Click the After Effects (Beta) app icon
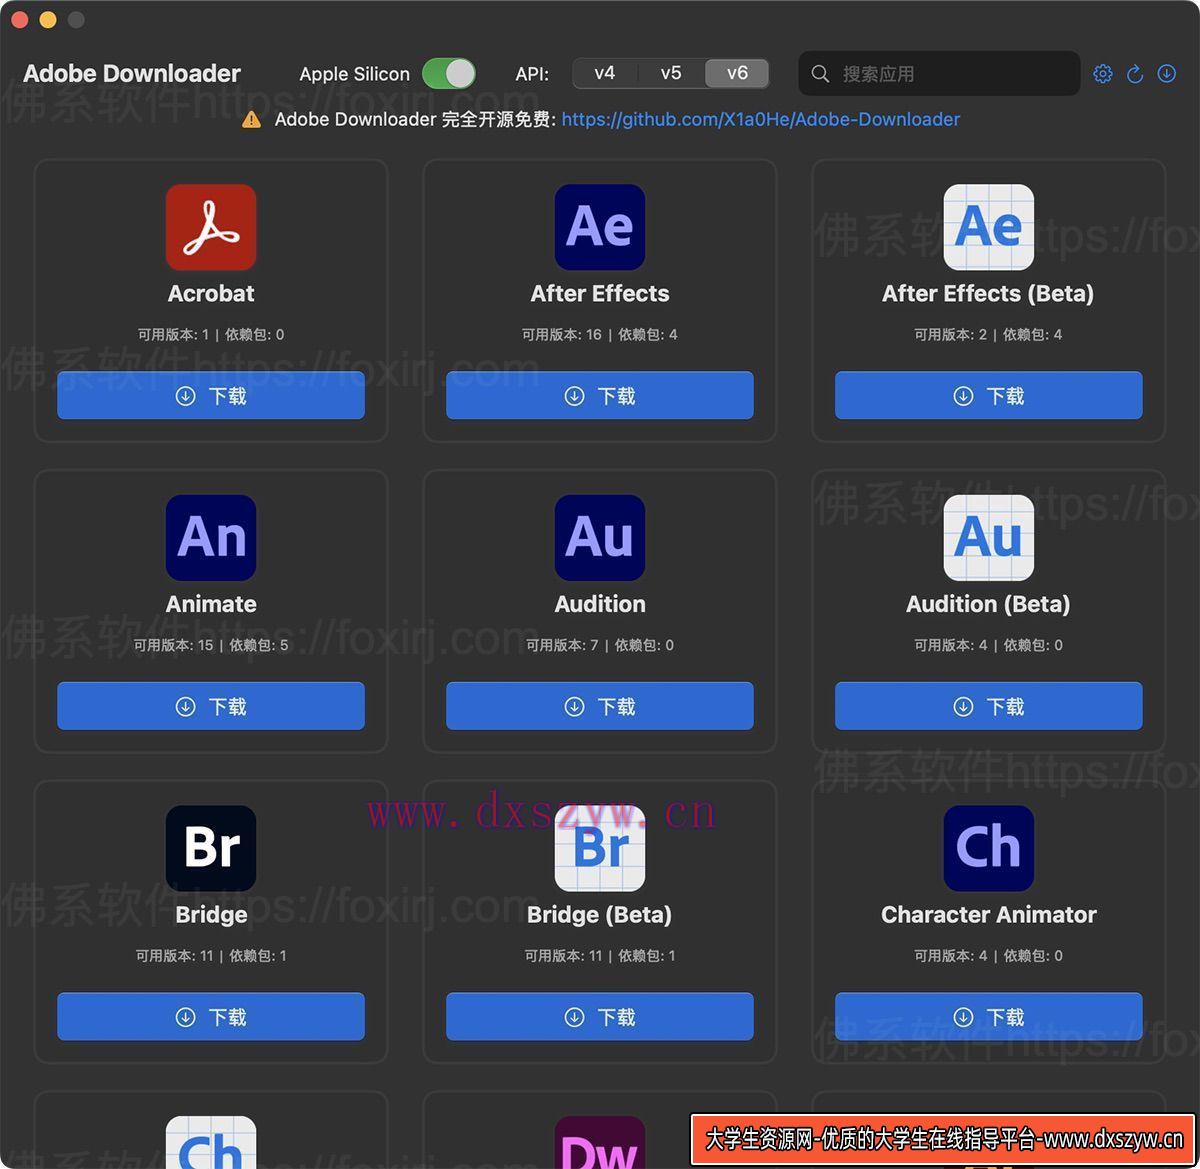The image size is (1200, 1169). point(989,227)
